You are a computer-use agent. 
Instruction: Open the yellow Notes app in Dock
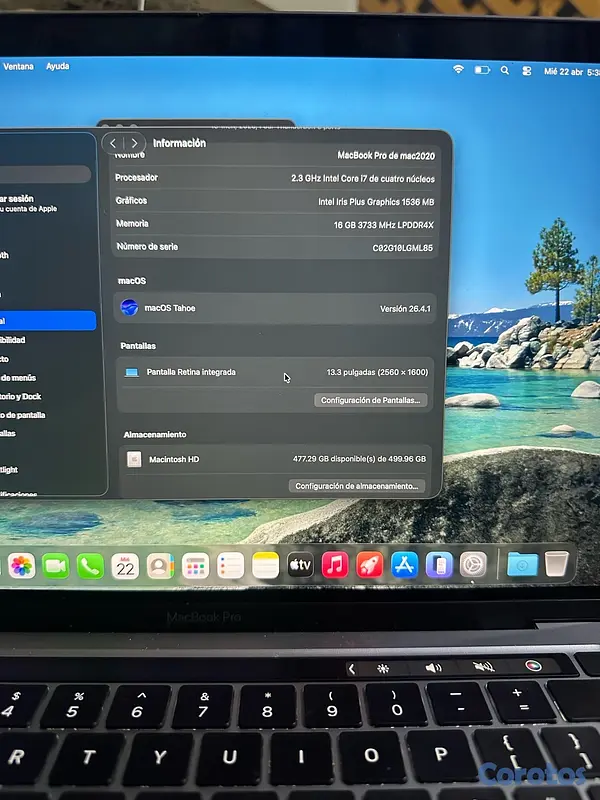point(266,565)
